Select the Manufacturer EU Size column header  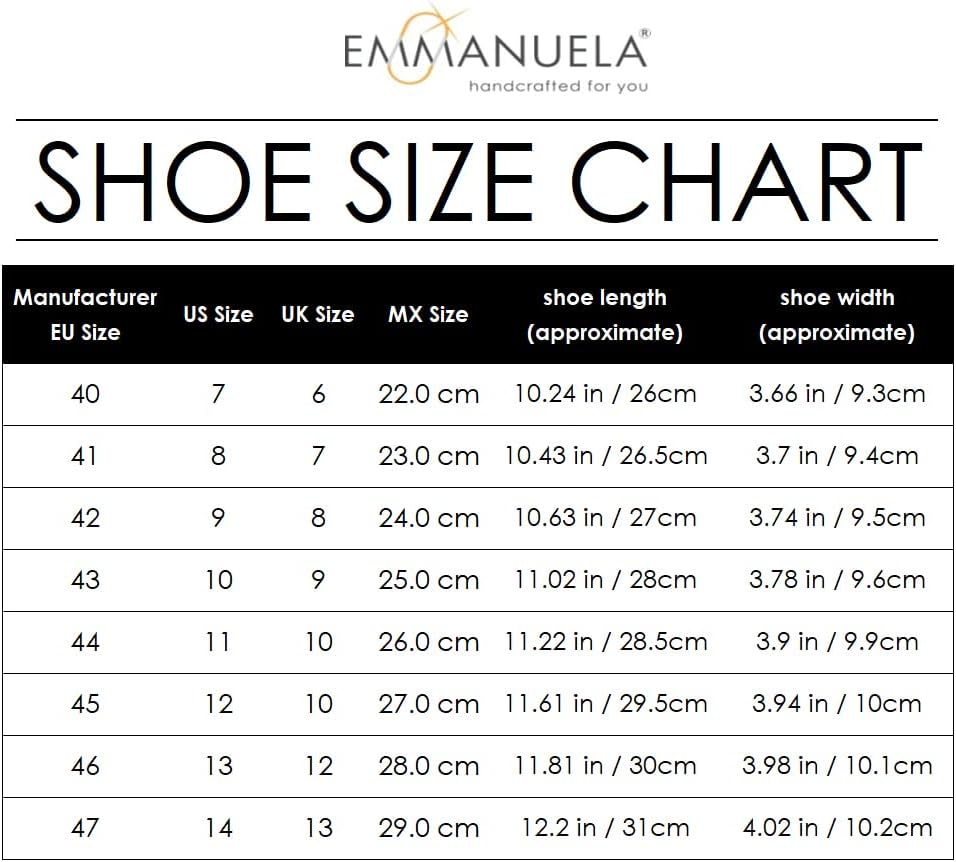pos(85,315)
